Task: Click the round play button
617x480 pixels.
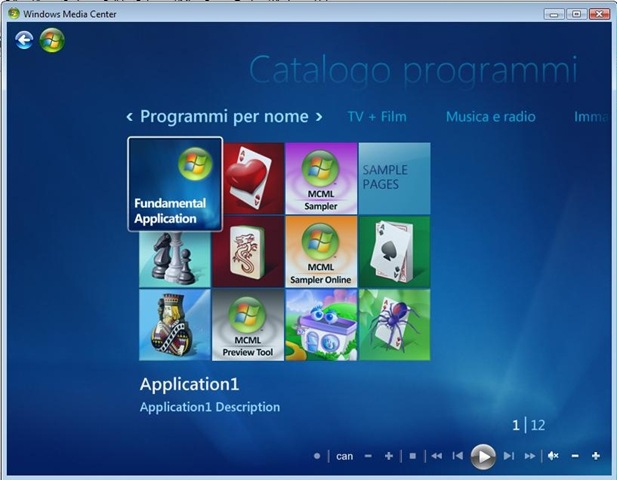Action: coord(483,456)
